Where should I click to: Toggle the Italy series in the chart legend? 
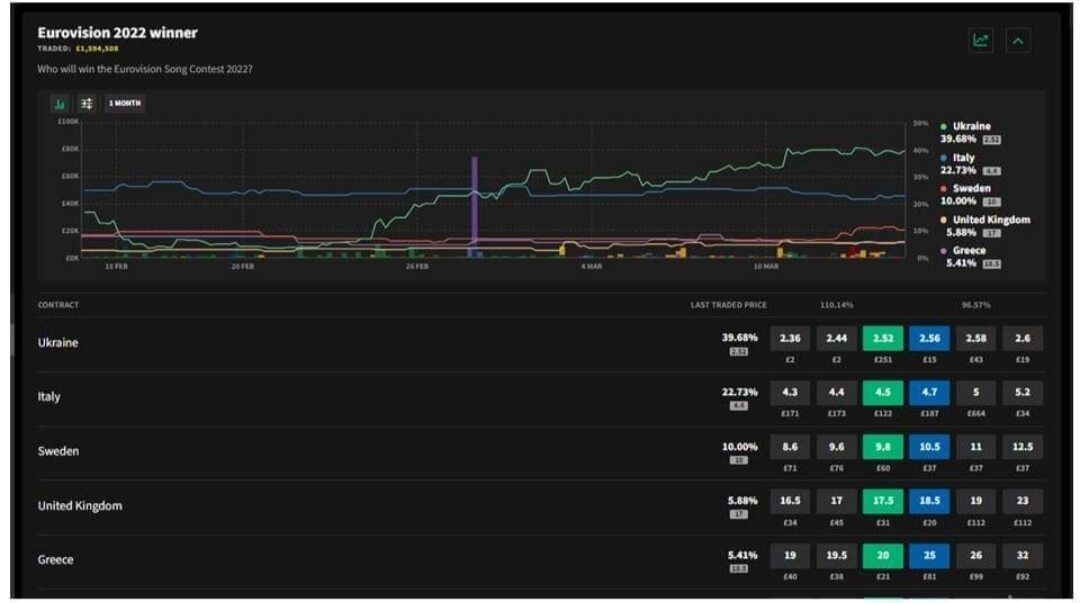[963, 158]
